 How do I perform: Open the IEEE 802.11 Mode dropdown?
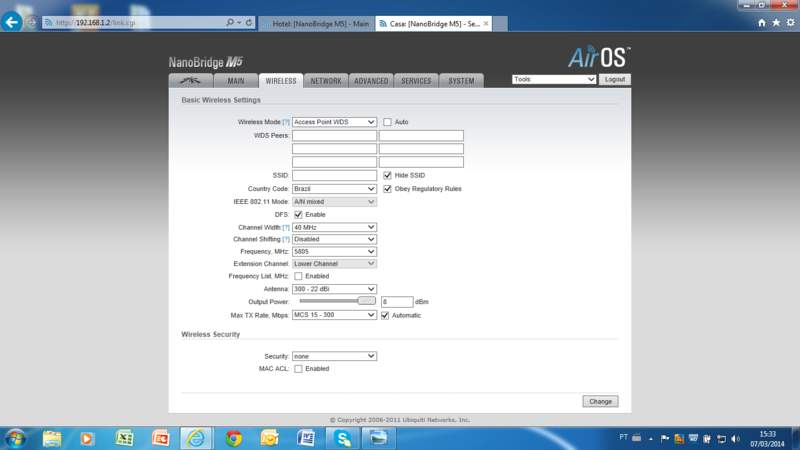pos(334,202)
